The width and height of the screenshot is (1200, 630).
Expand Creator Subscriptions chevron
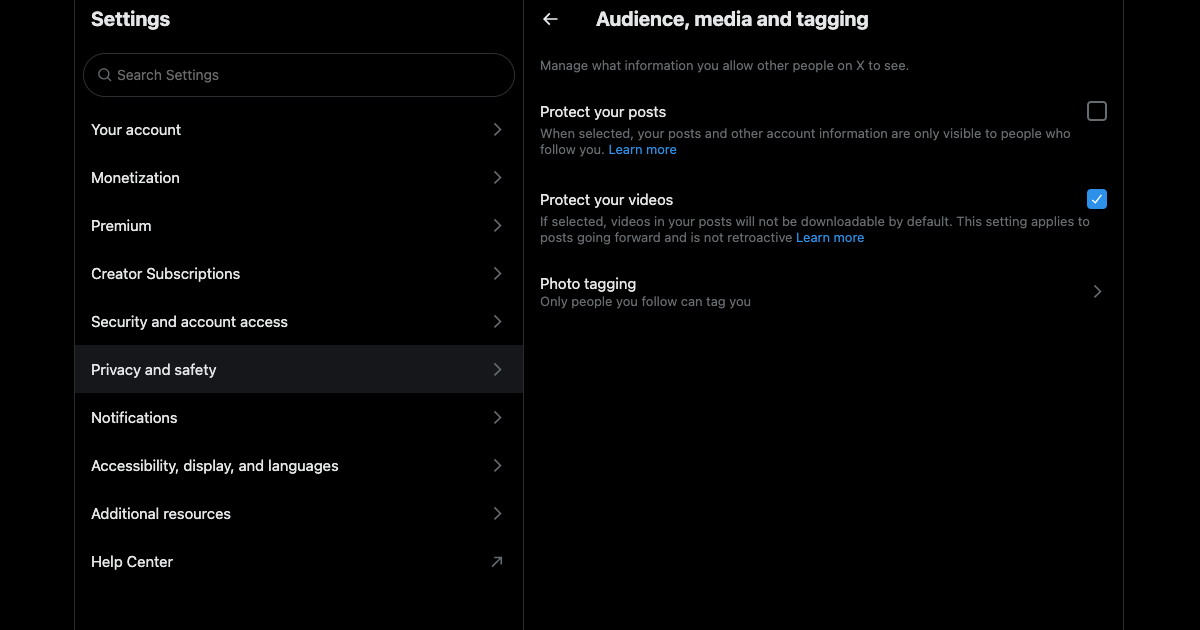[x=497, y=274]
